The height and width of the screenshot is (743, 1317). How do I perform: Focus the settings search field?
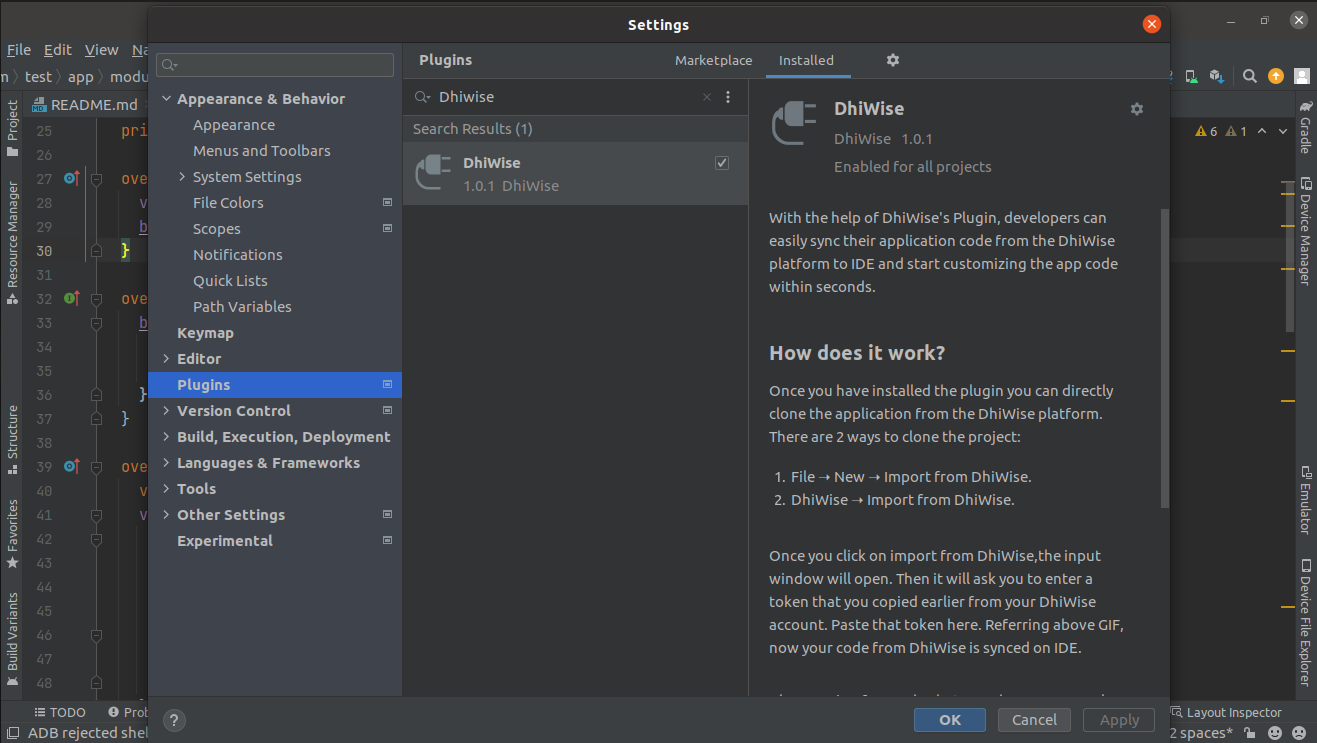(x=275, y=65)
